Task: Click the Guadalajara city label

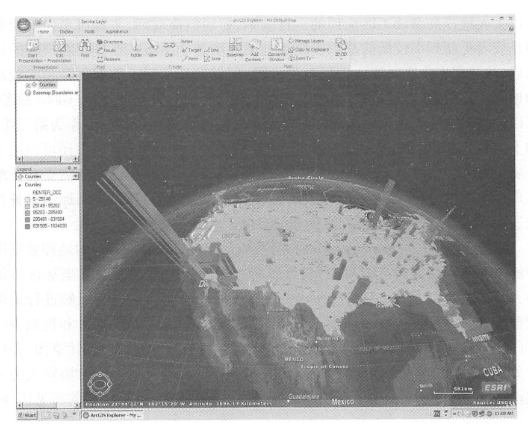Action: pos(304,397)
